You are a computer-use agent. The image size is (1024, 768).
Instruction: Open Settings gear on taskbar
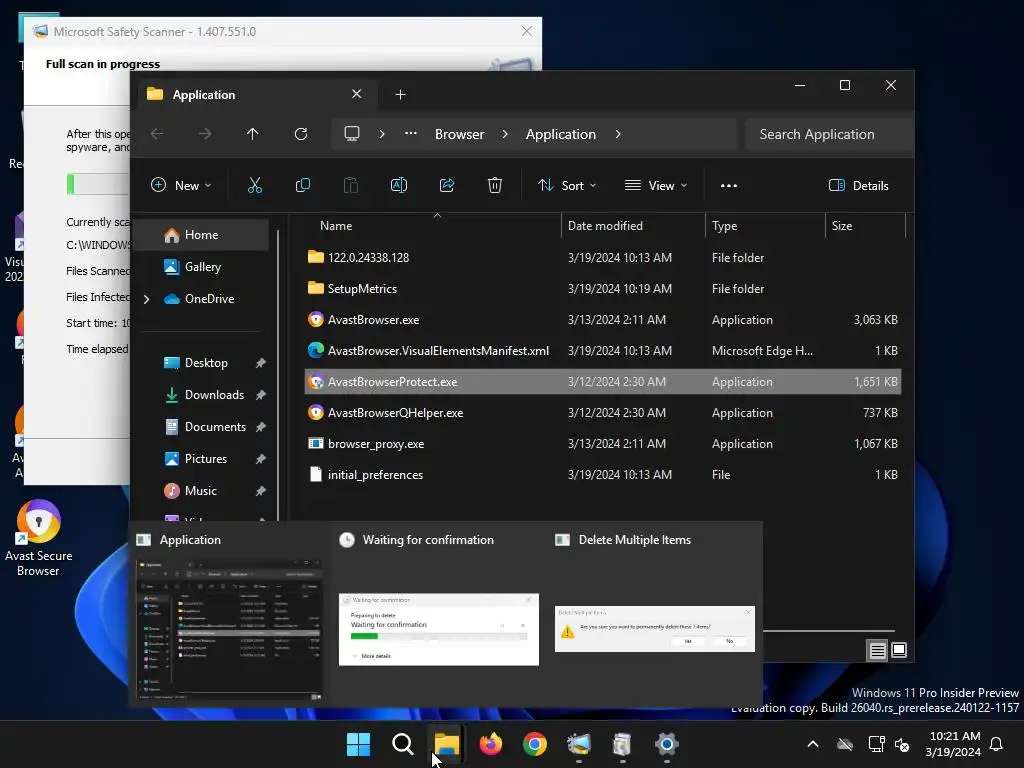tap(667, 744)
